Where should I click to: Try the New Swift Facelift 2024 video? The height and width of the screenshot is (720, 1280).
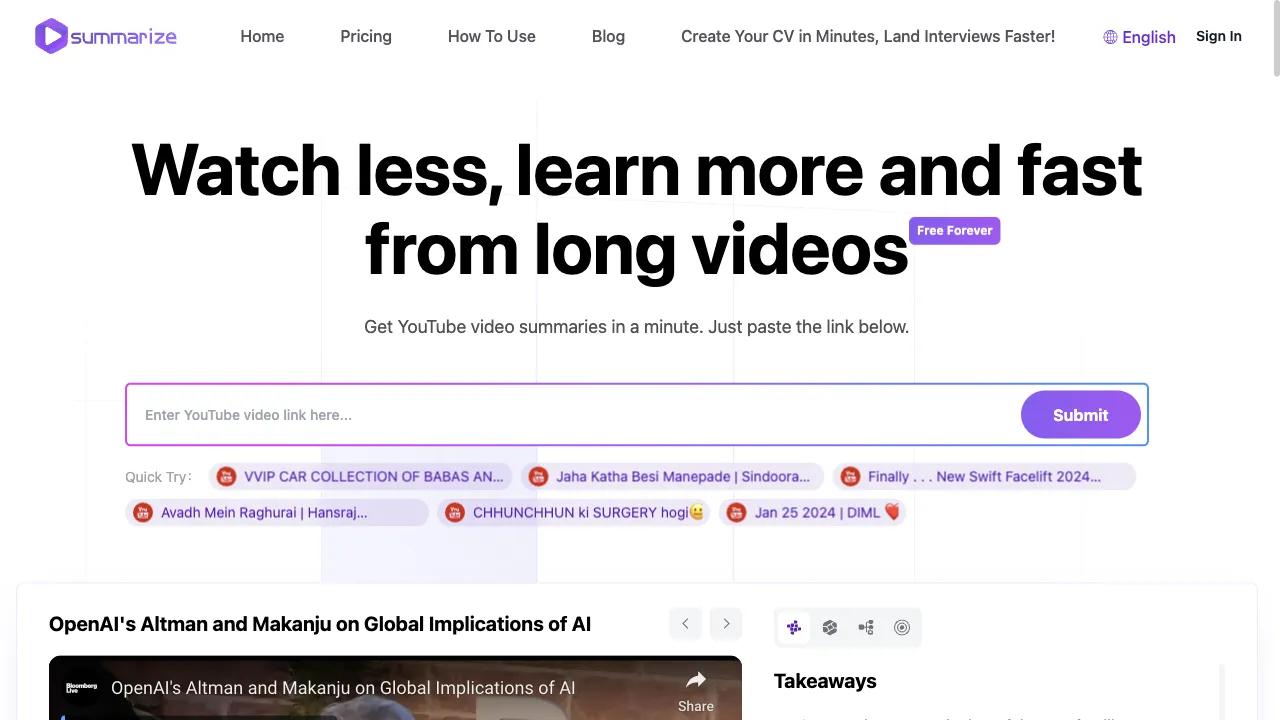(x=985, y=477)
